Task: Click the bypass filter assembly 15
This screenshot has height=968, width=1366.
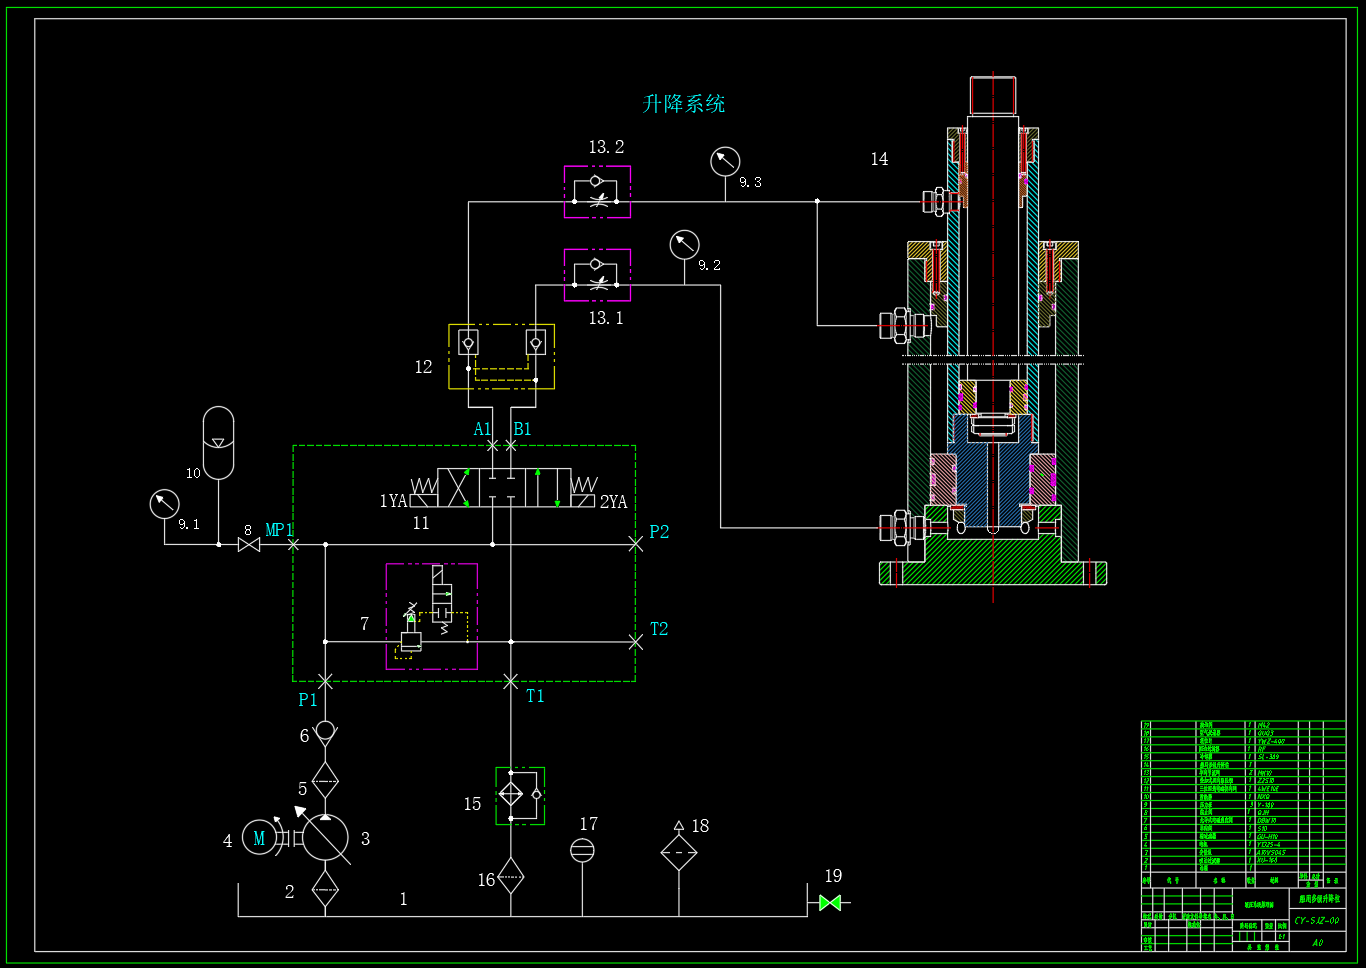Action: click(x=518, y=793)
